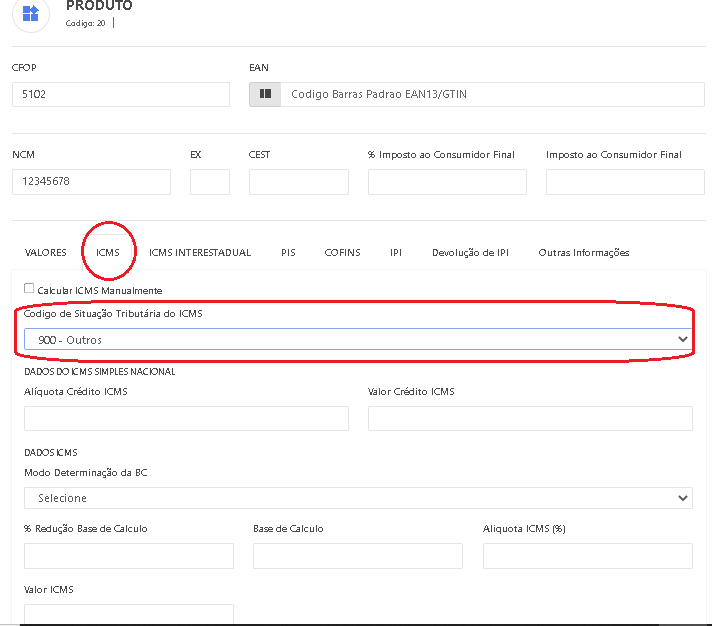
Task: Open Codigo de Situação Tributária dropdown
Action: (357, 339)
